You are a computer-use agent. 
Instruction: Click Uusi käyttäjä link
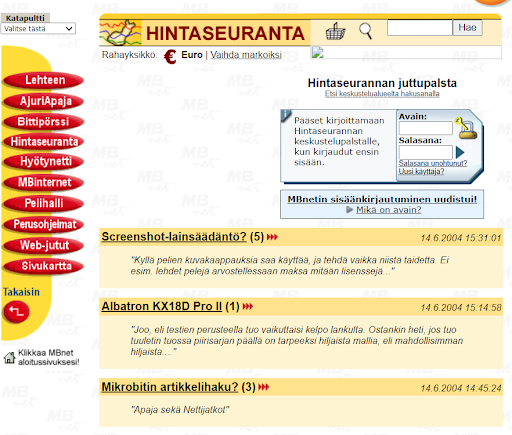(421, 171)
